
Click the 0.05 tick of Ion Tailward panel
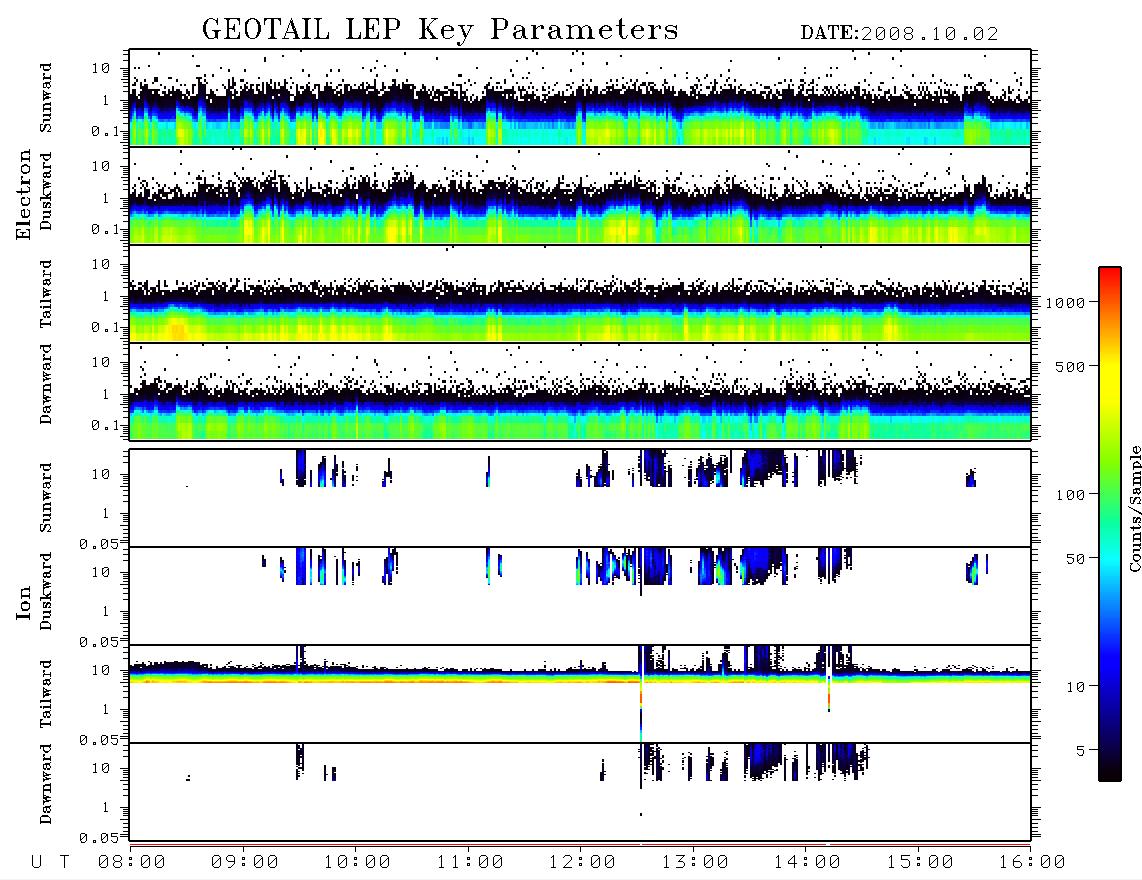point(98,739)
